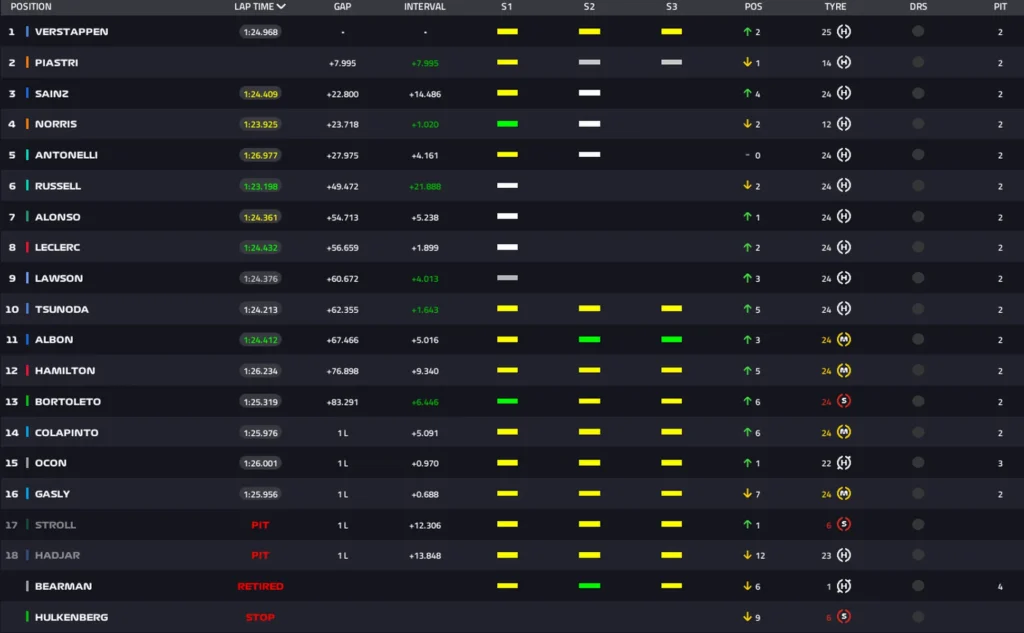This screenshot has width=1024, height=633.
Task: Click Albon's green S2 sector bar
Action: click(x=589, y=340)
